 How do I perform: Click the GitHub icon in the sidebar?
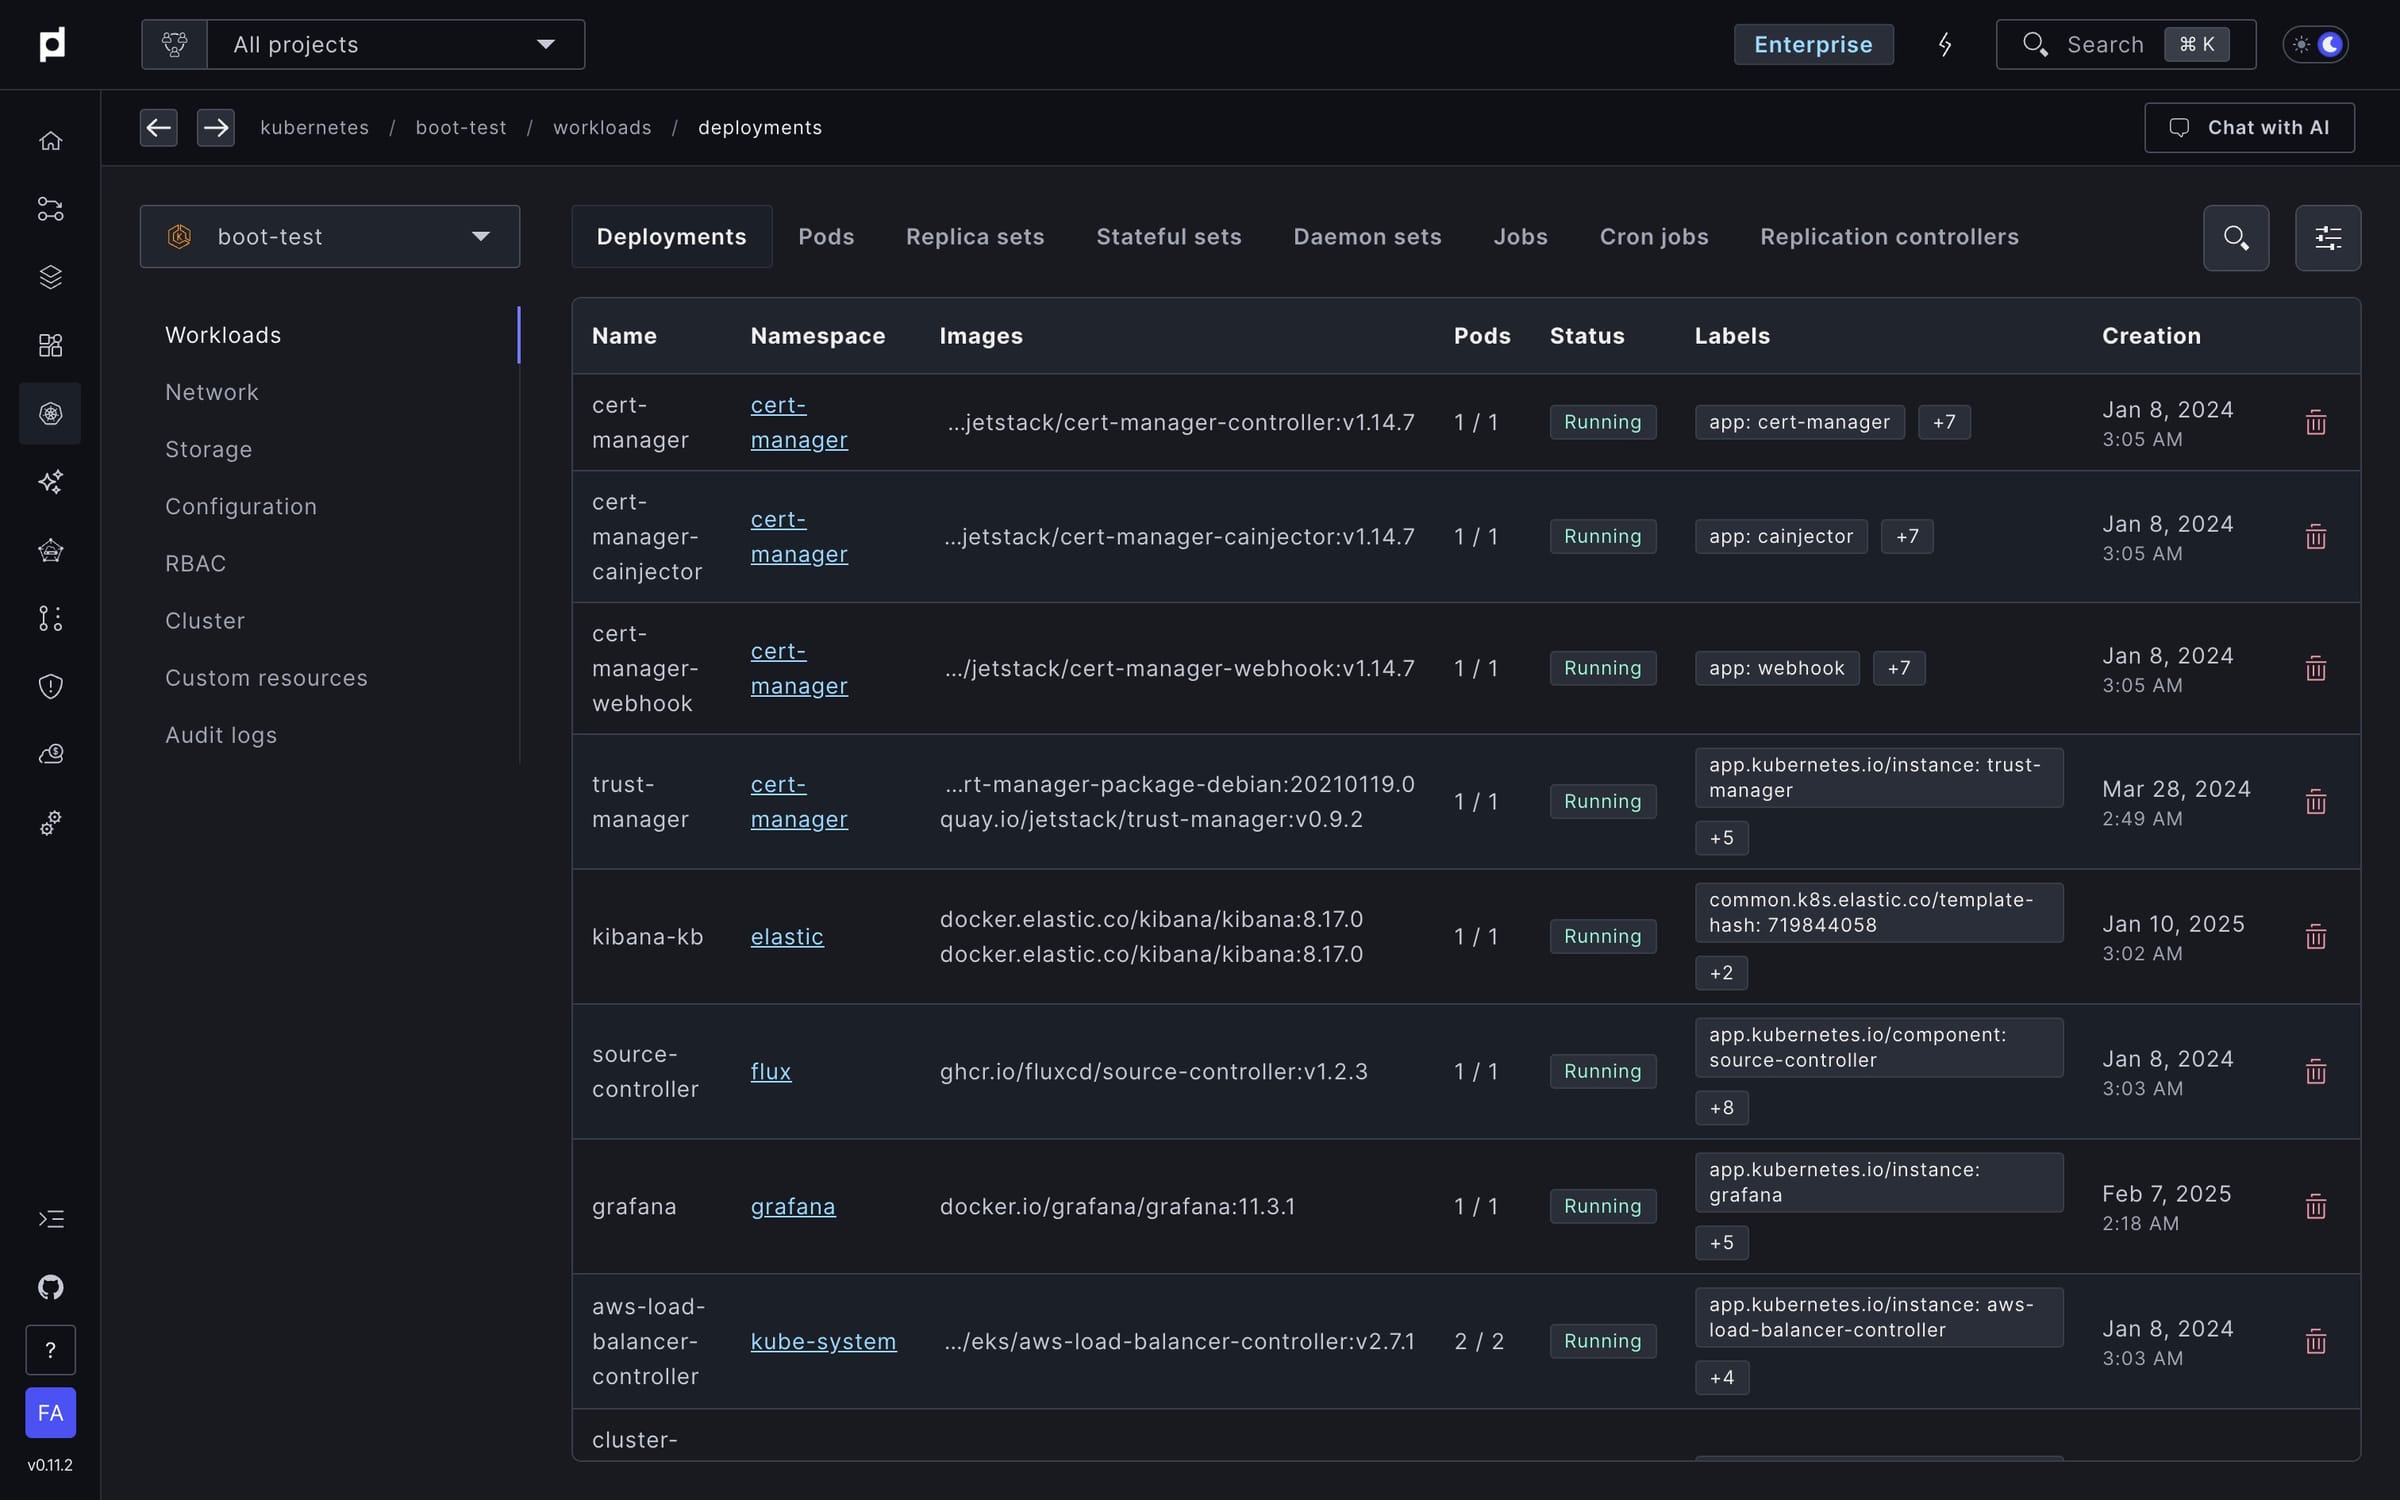coord(50,1287)
